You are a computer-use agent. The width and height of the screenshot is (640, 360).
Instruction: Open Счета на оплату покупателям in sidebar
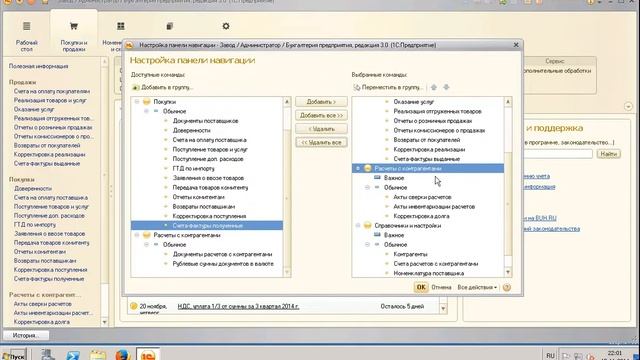click(52, 91)
